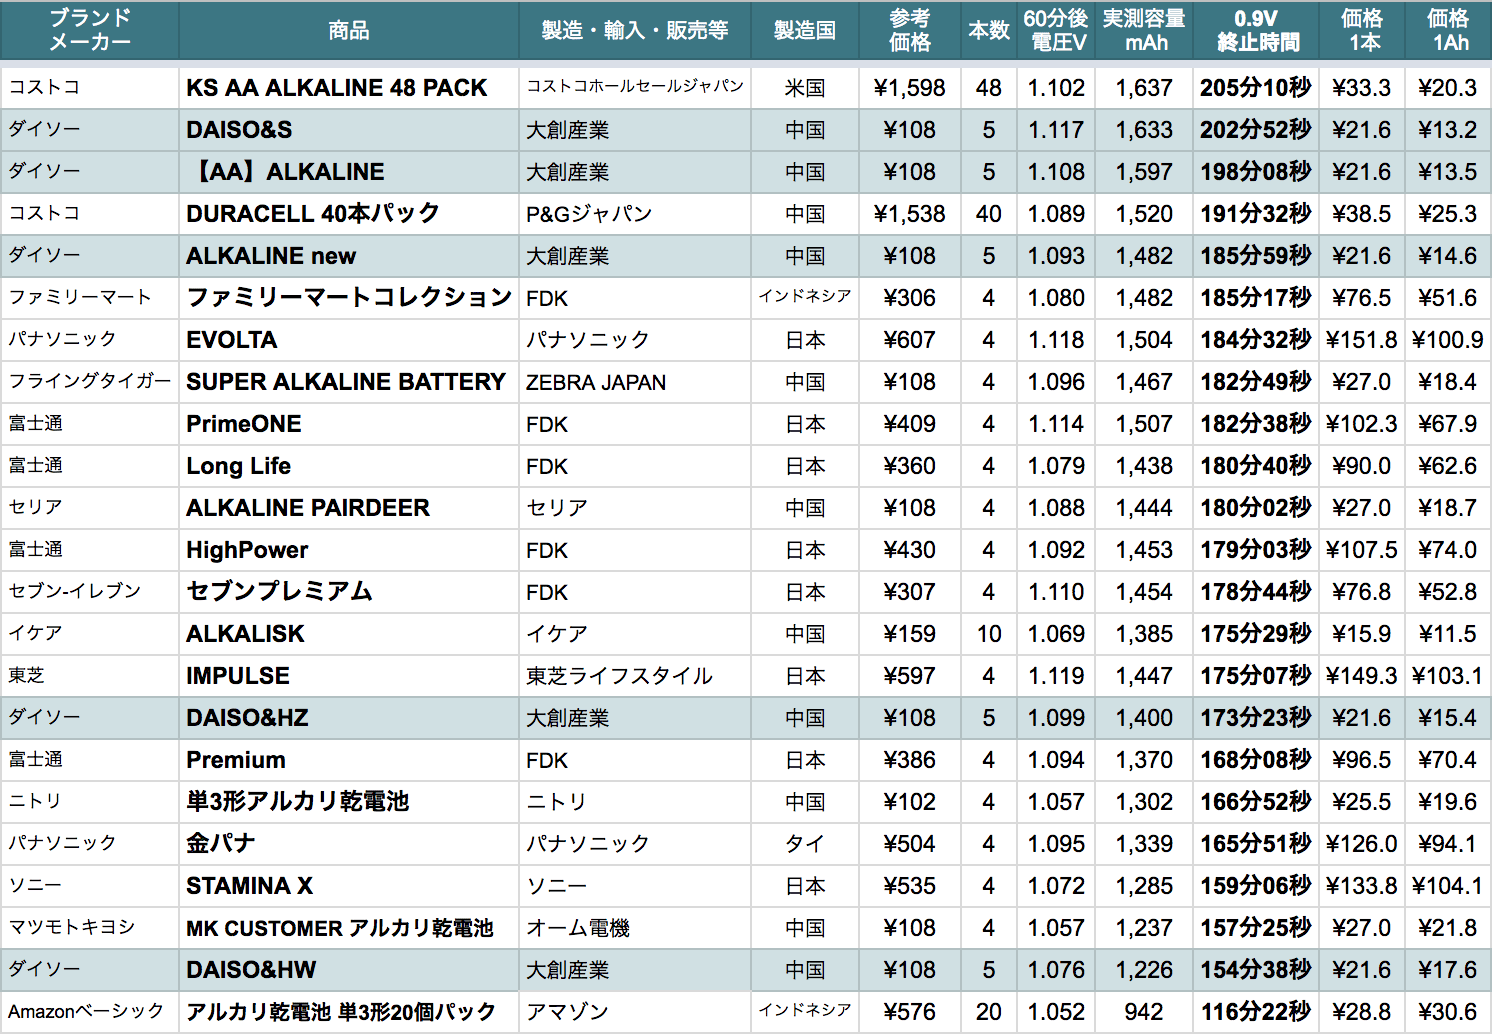Click the ソニー brand cell
This screenshot has width=1492, height=1034.
click(x=90, y=886)
